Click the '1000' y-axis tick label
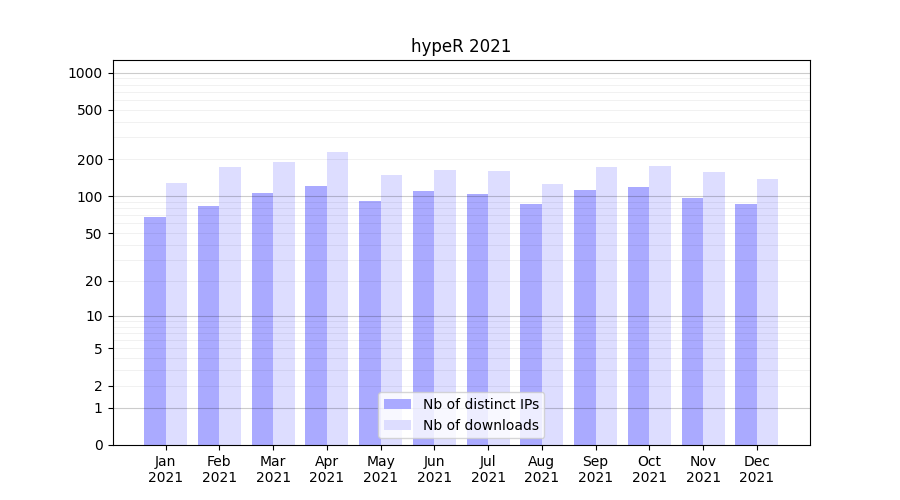Image resolution: width=900 pixels, height=500 pixels. [x=85, y=73]
